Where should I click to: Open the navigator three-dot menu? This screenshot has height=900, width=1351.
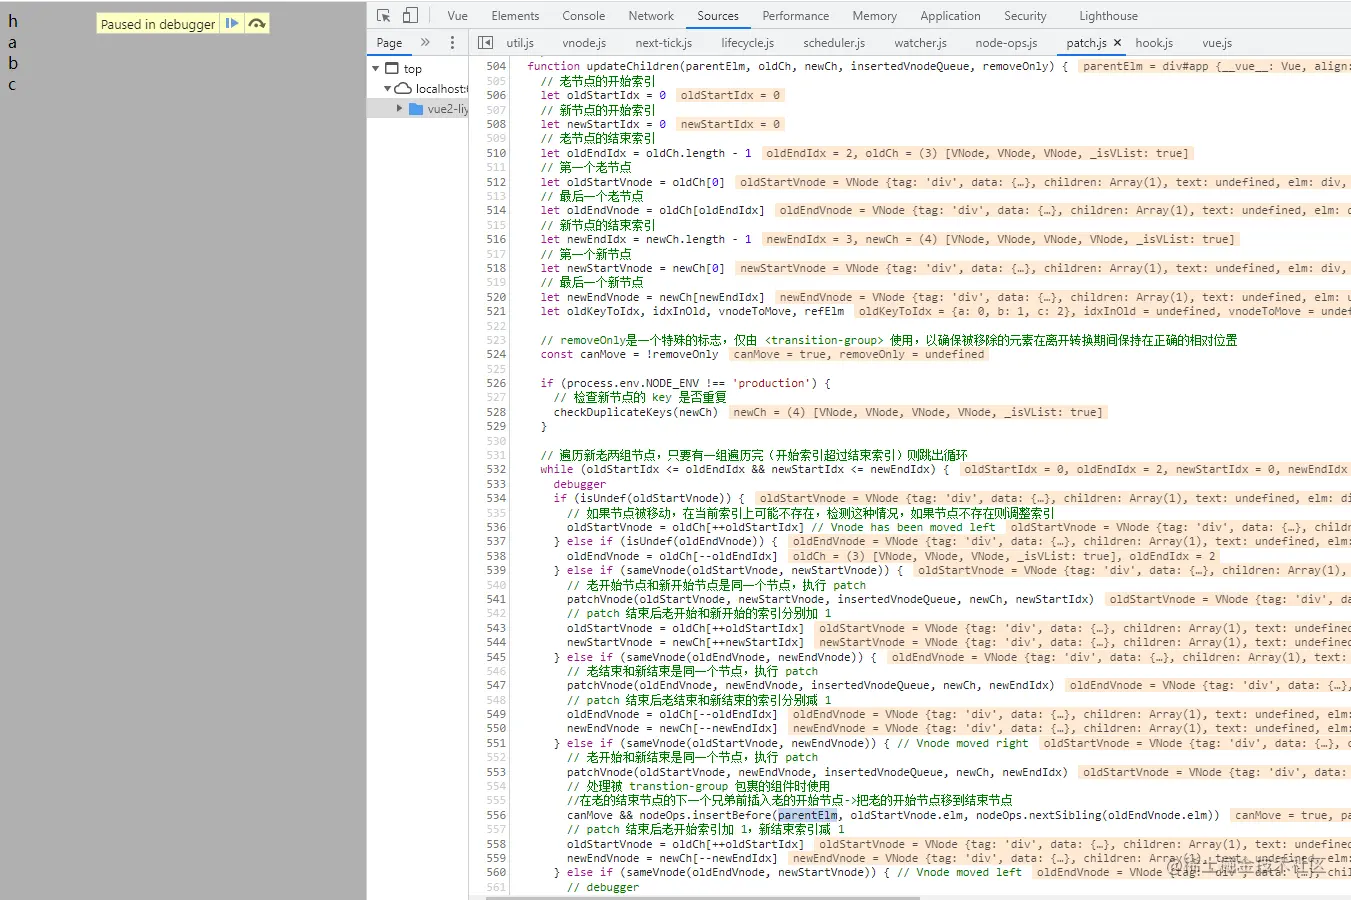point(452,43)
